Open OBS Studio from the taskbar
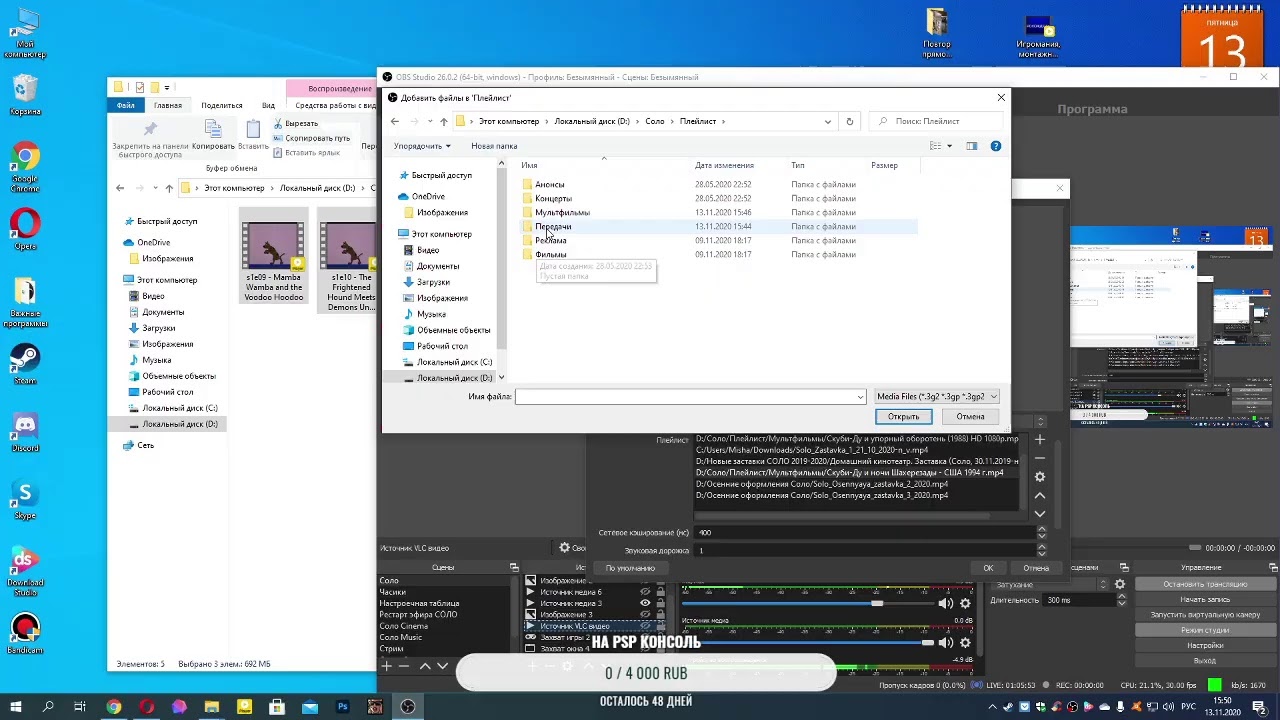Viewport: 1280px width, 720px height. click(x=408, y=707)
